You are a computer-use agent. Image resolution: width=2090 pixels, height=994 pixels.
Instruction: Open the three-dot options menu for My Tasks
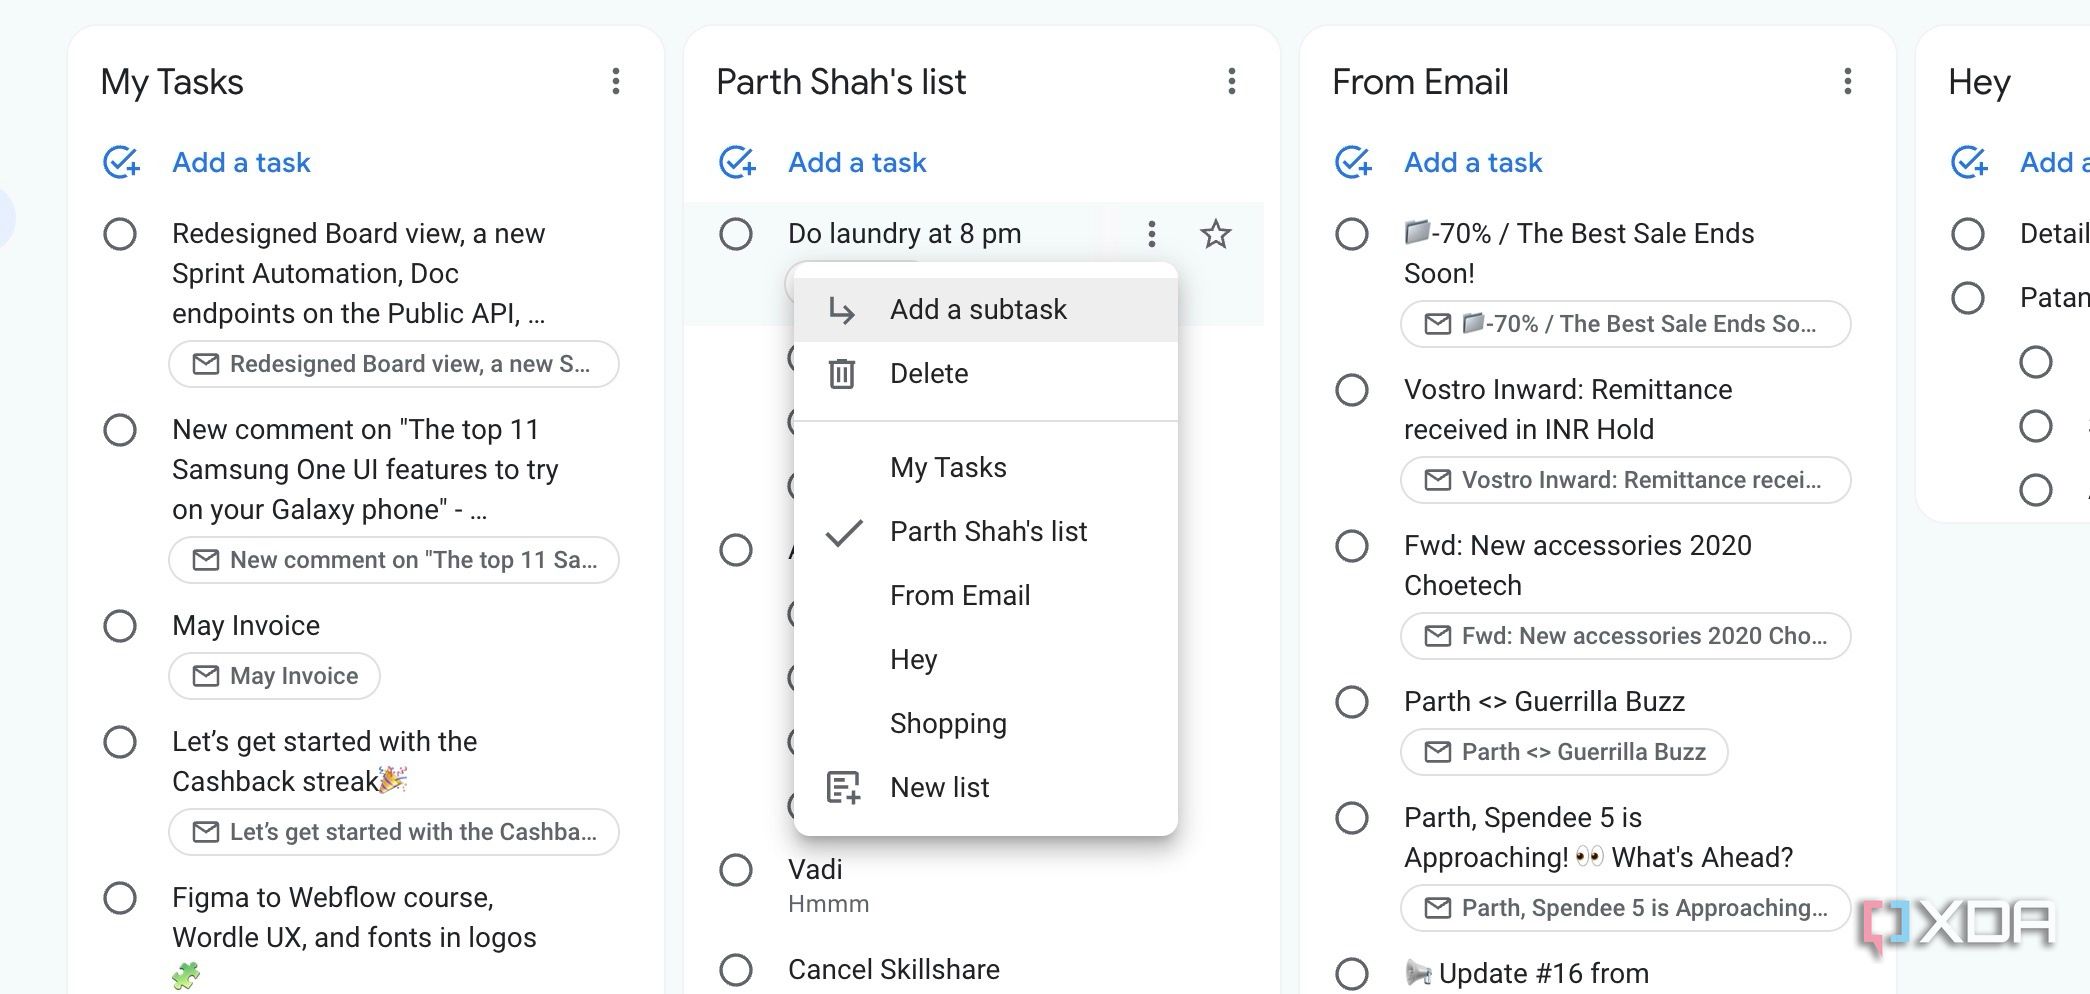[x=616, y=82]
